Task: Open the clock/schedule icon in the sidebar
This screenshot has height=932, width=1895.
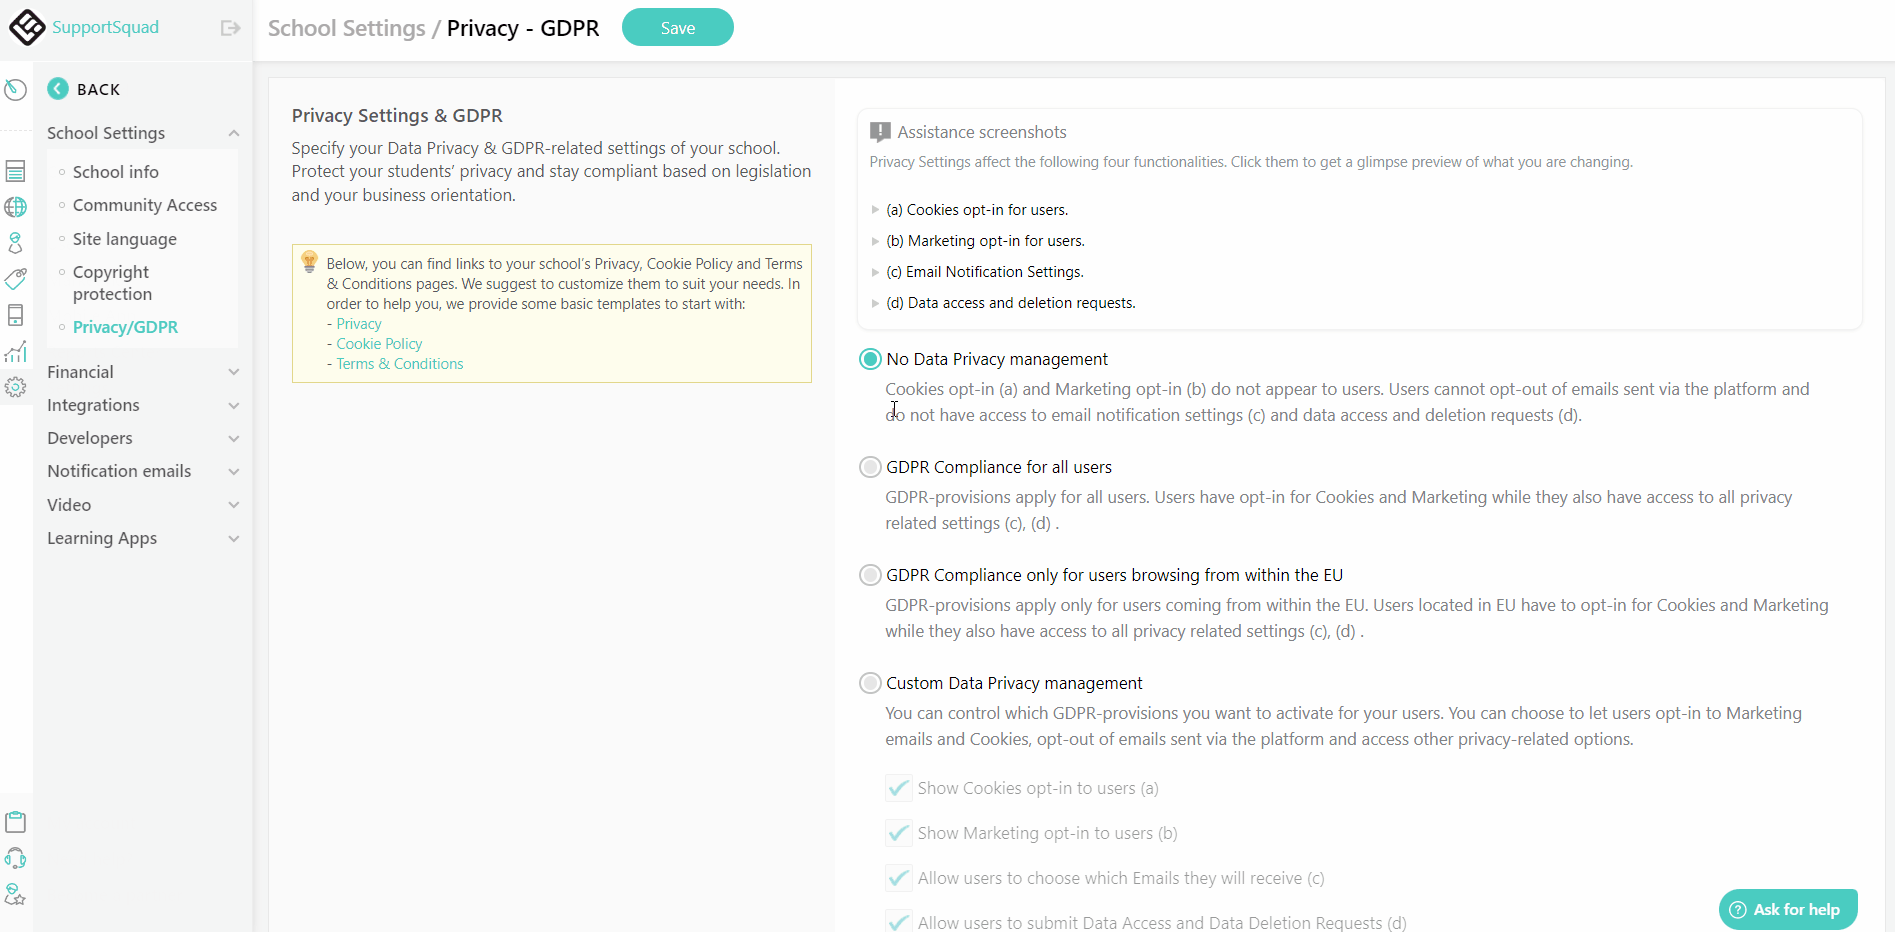Action: point(15,89)
